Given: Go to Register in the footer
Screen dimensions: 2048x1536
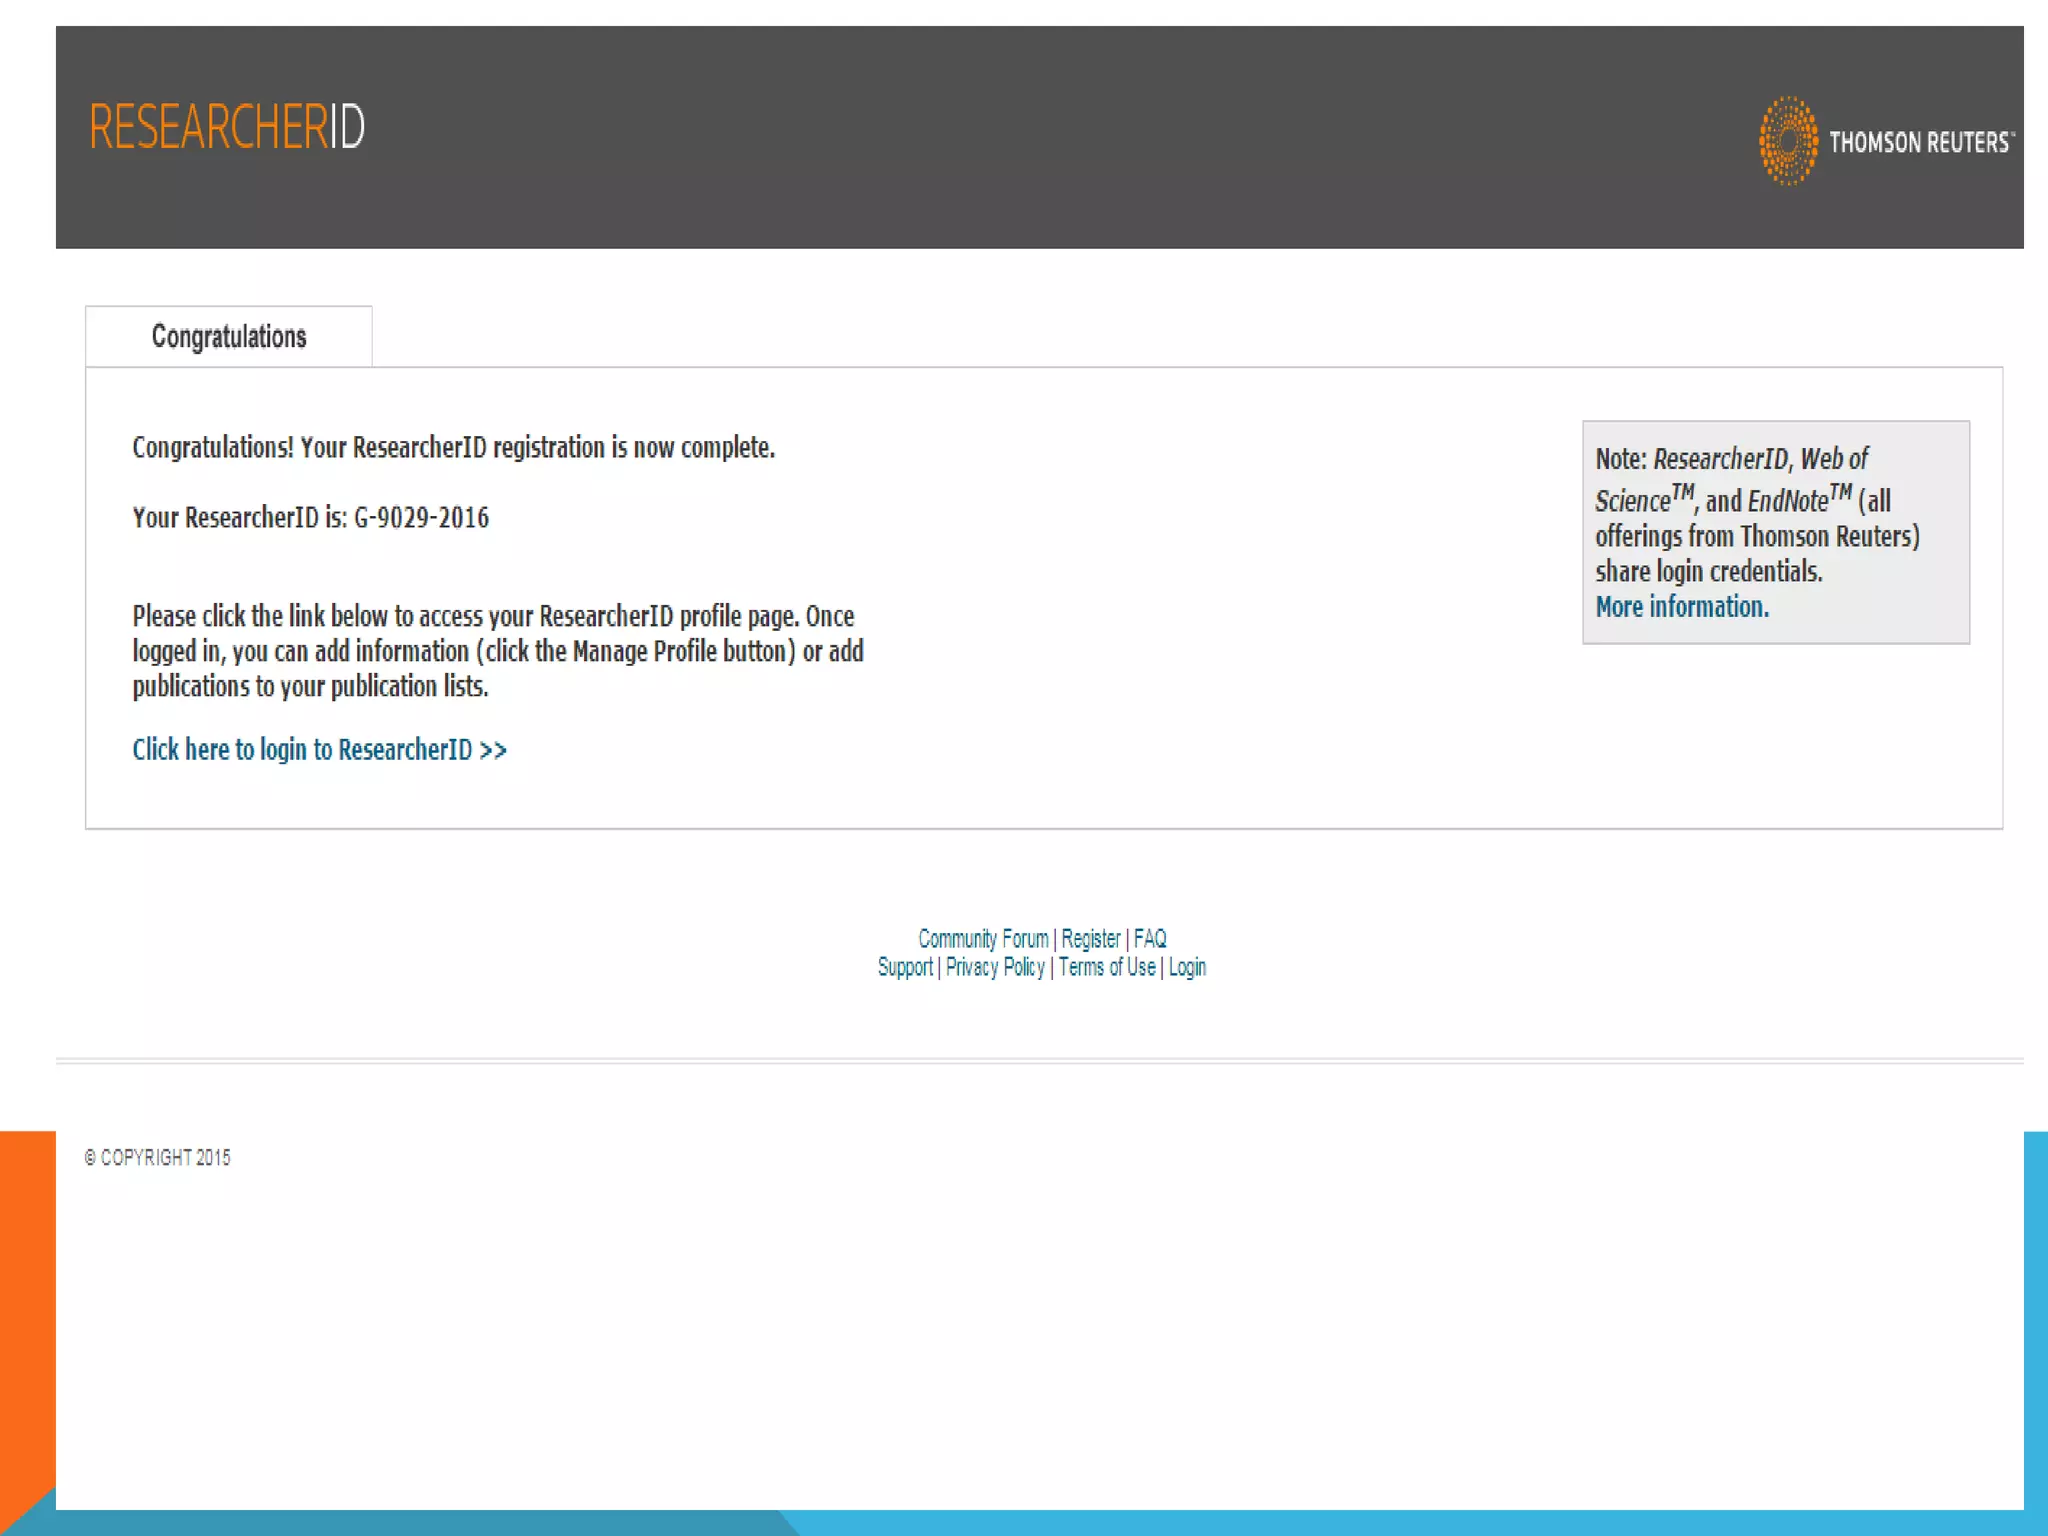Looking at the screenshot, I should click(1090, 939).
